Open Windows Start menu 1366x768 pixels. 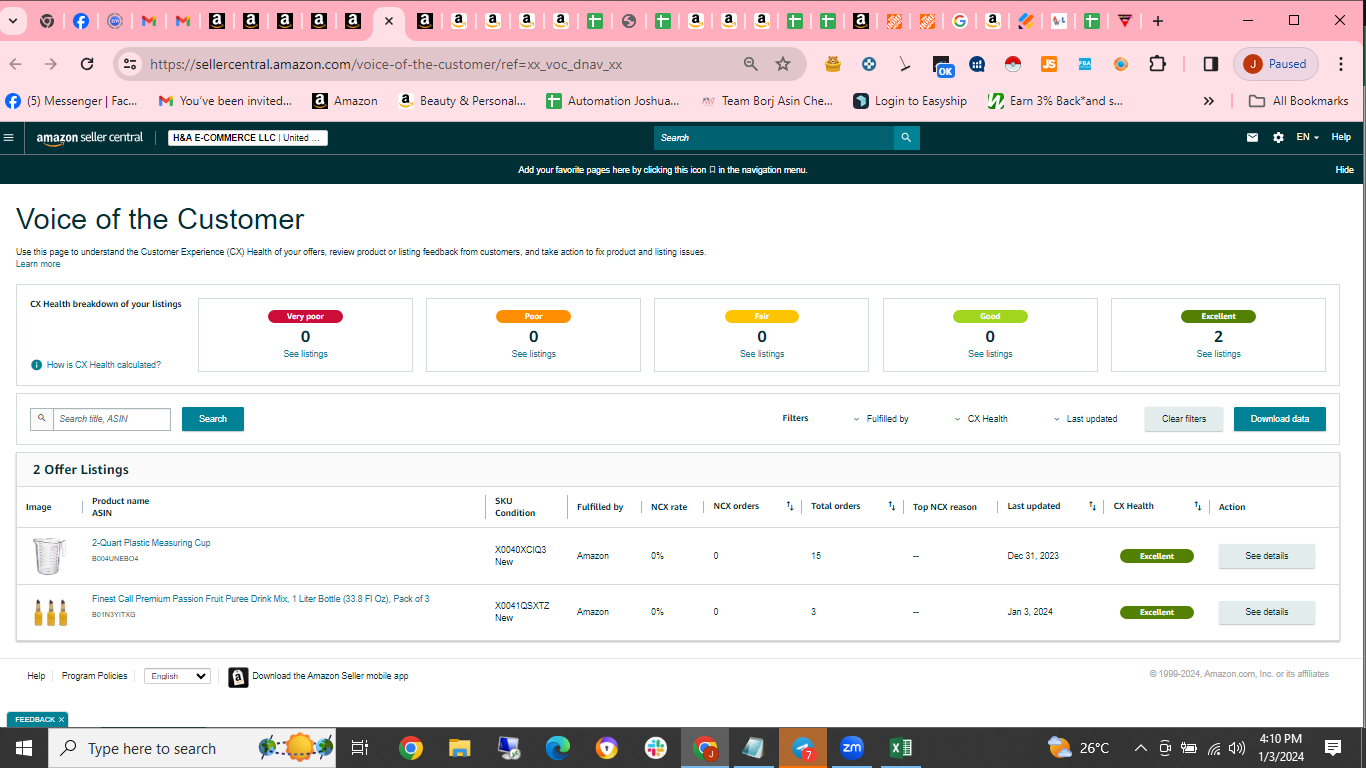[24, 748]
